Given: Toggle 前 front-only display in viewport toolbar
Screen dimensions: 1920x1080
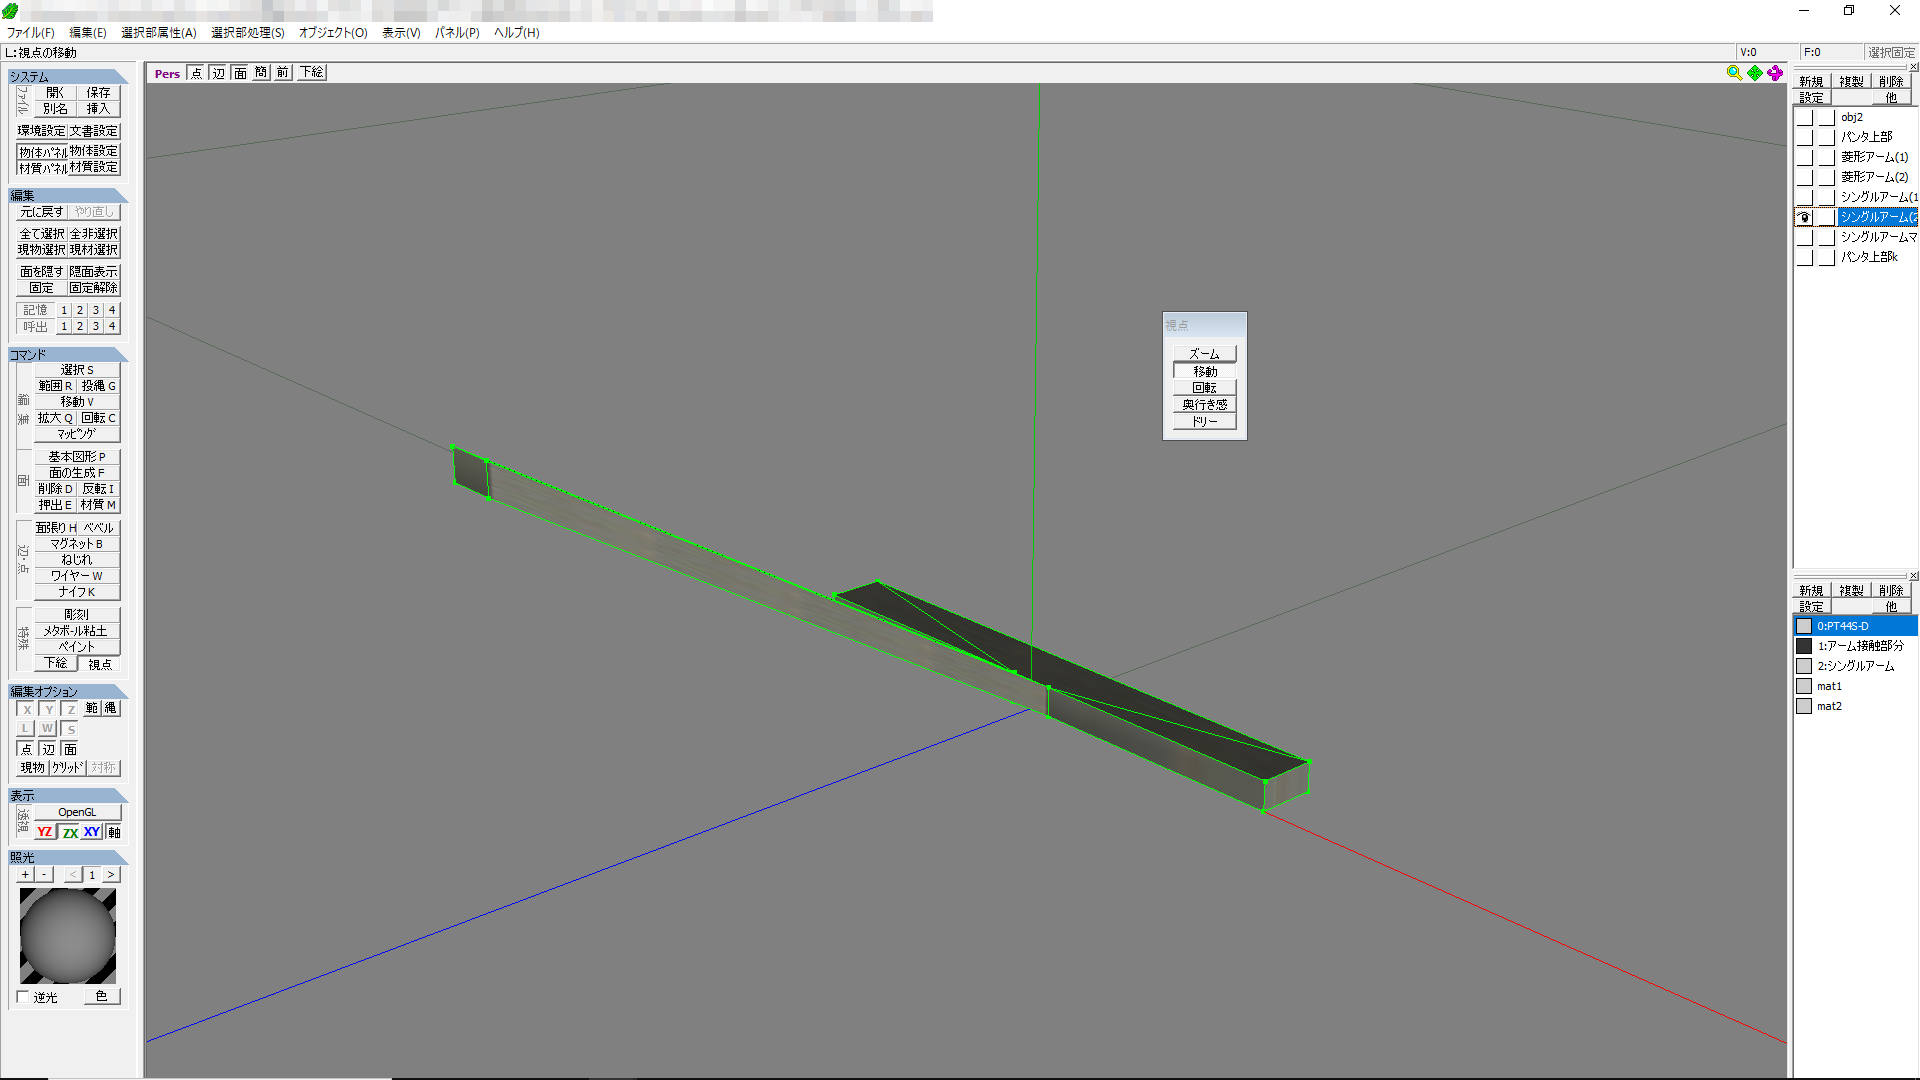Looking at the screenshot, I should (x=283, y=73).
